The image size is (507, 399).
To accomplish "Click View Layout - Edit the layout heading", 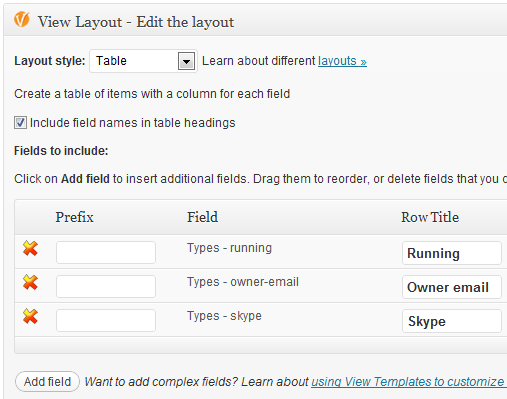I will coord(136,22).
